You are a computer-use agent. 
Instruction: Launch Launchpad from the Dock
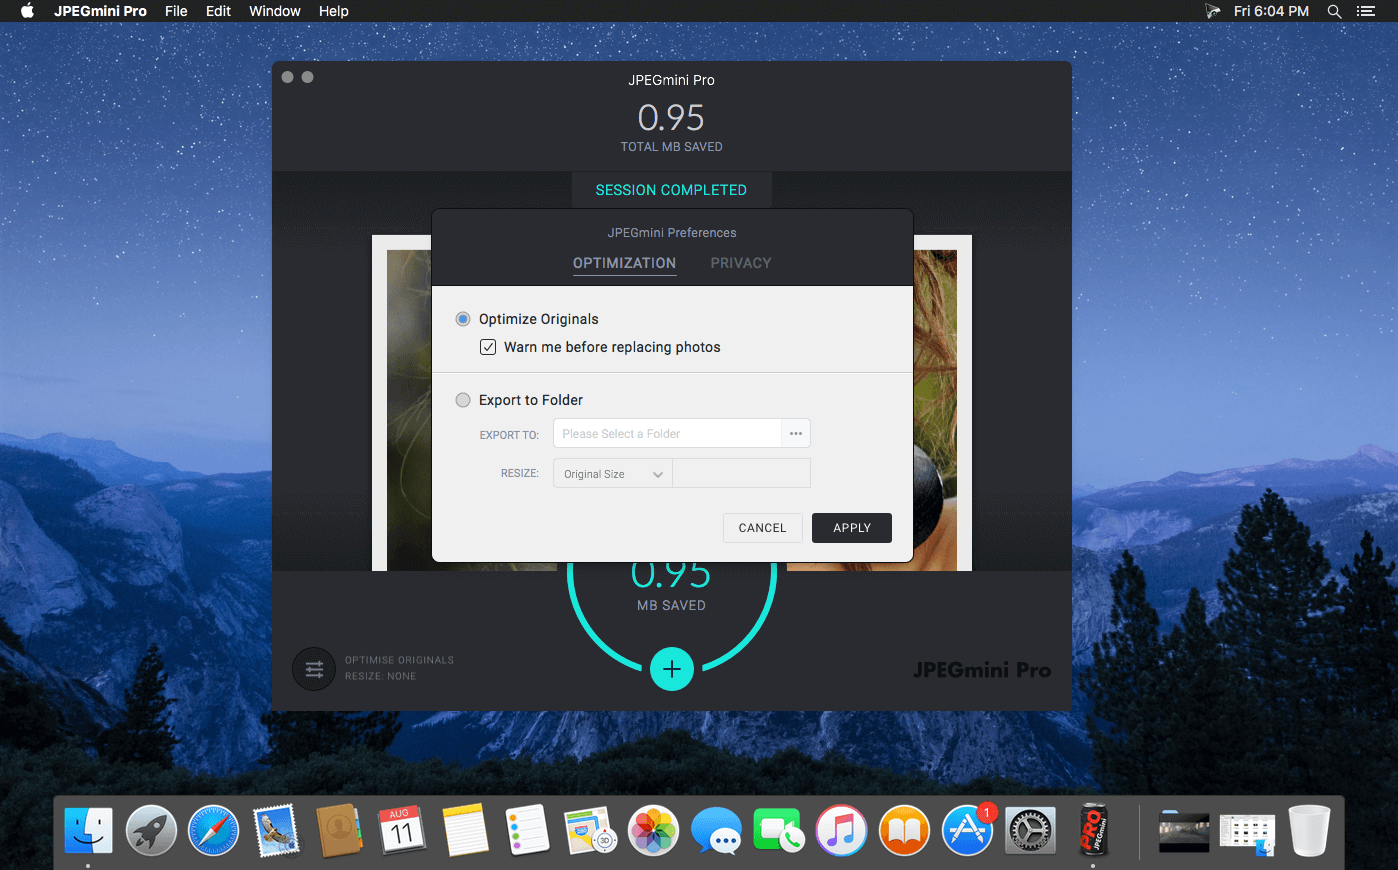tap(151, 831)
